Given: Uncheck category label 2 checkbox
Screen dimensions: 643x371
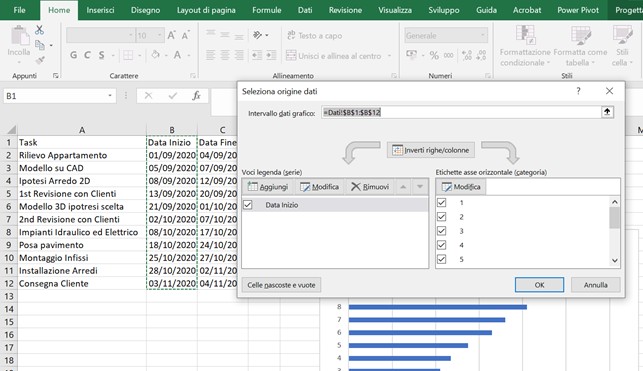Looking at the screenshot, I should [442, 216].
